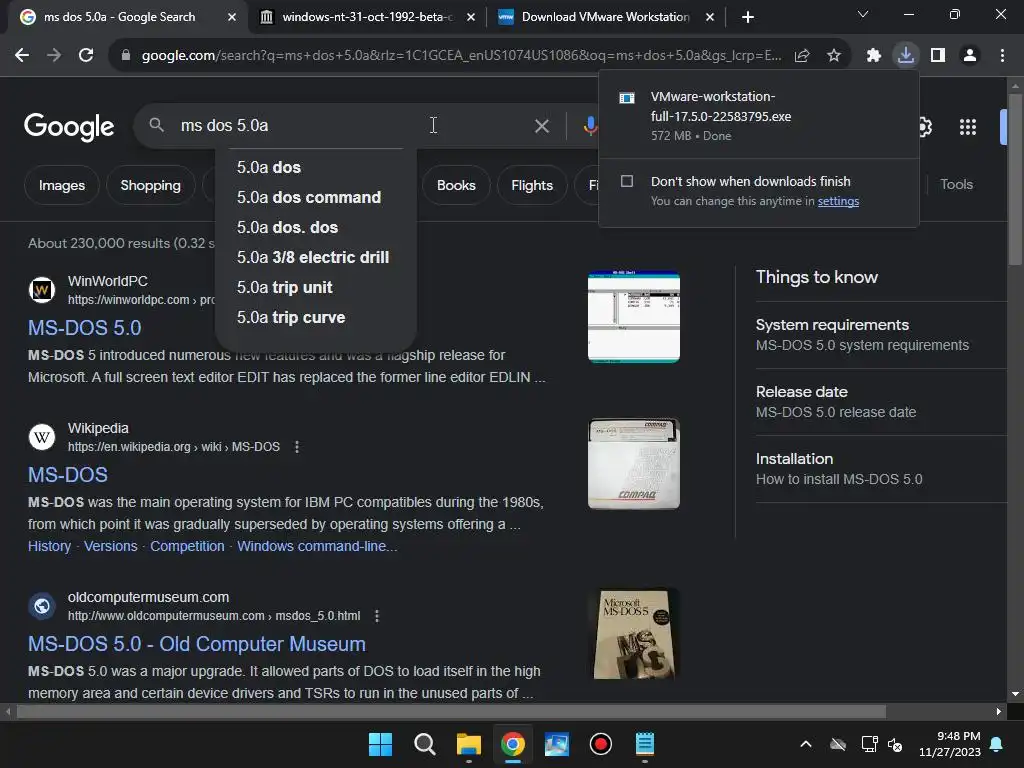This screenshot has height=768, width=1024.
Task: Open the network display tray icon
Action: point(869,744)
